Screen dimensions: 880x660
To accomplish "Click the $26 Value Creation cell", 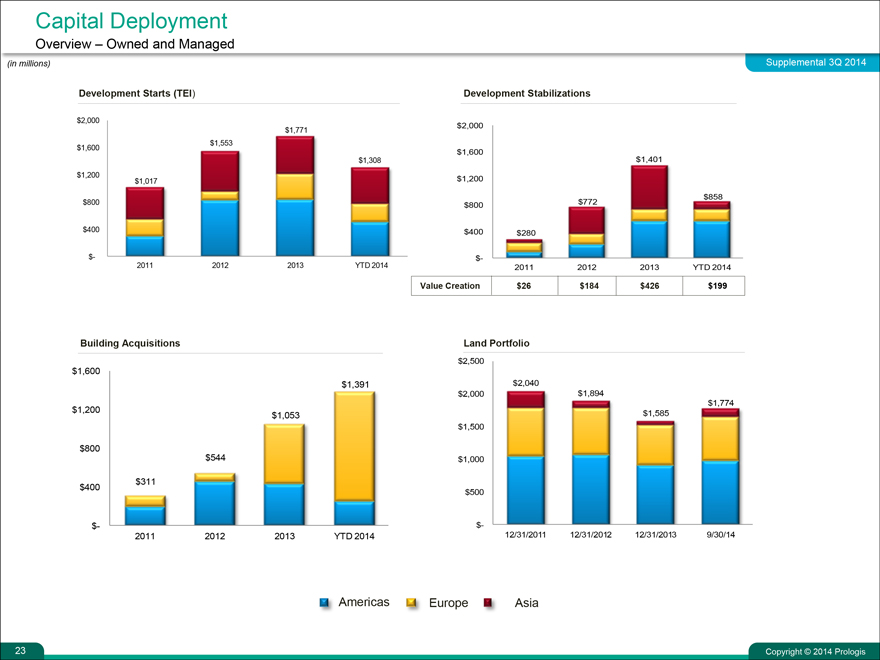I will (523, 286).
